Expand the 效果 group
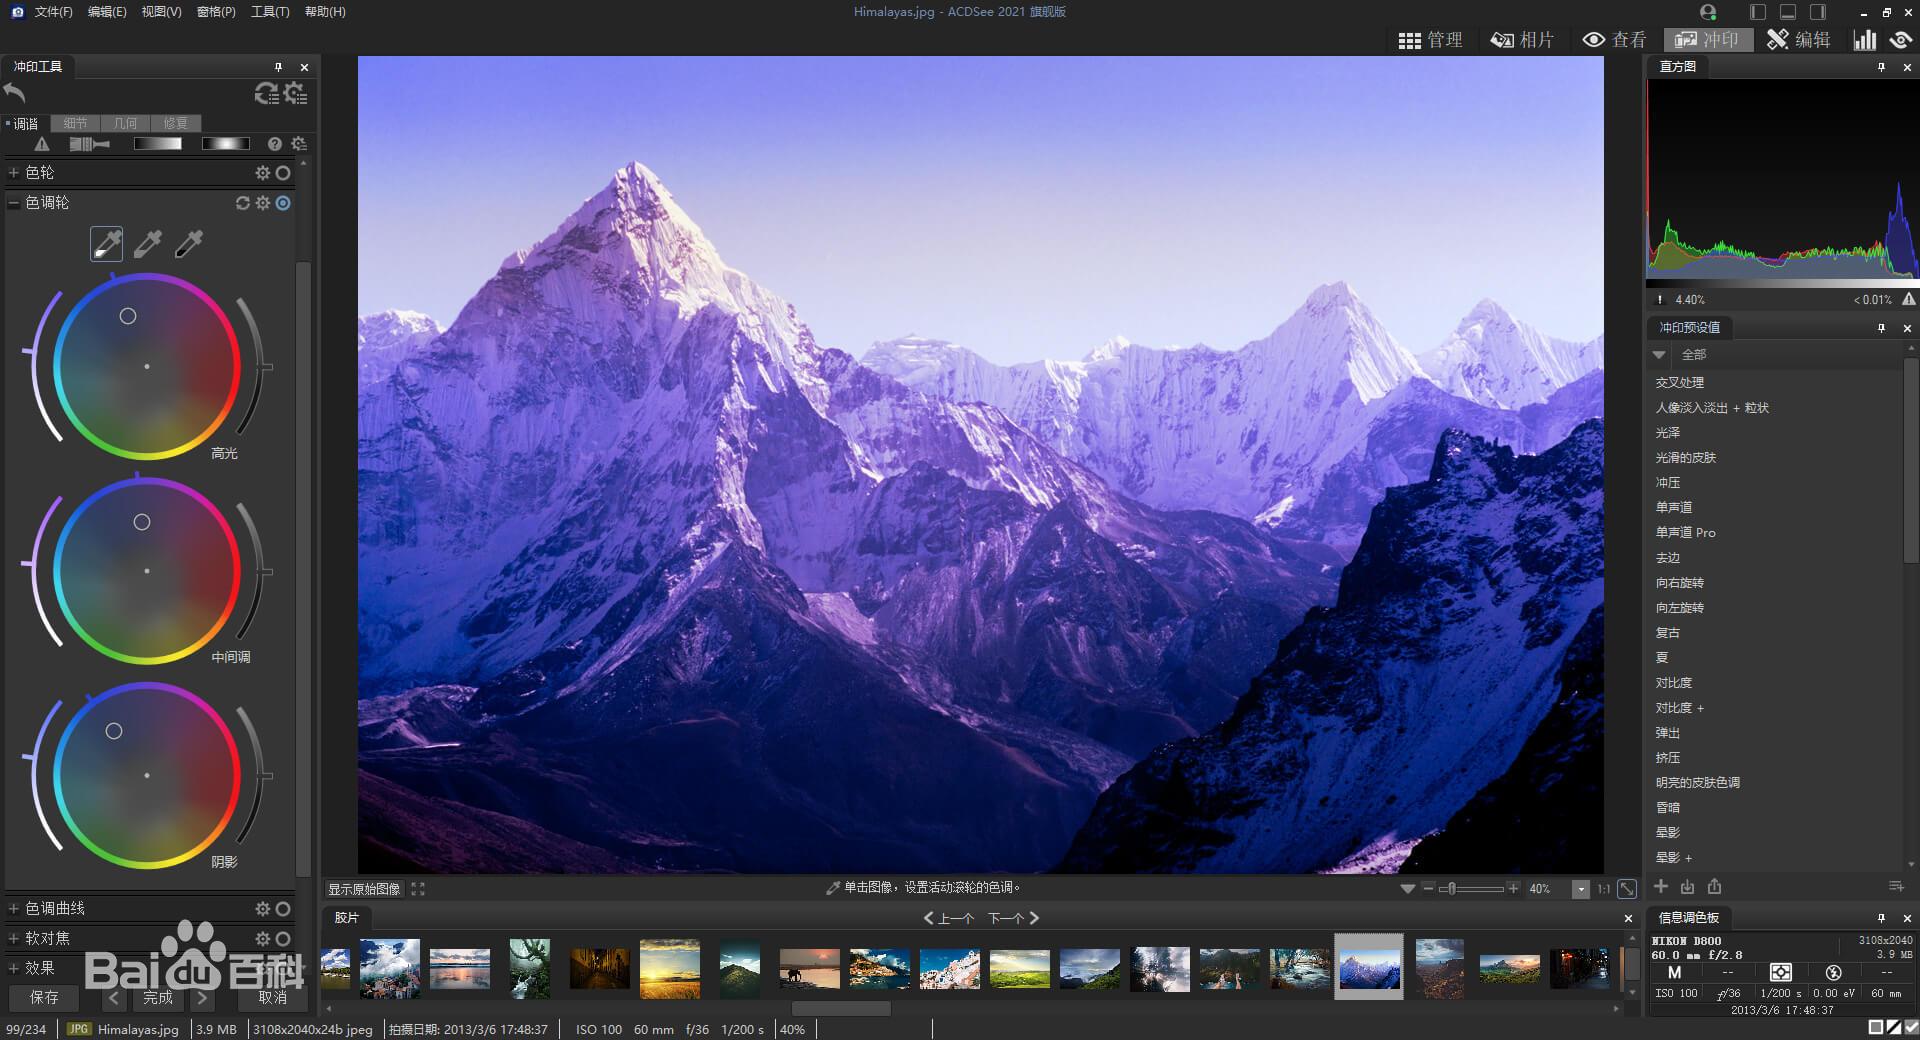1920x1040 pixels. [14, 969]
